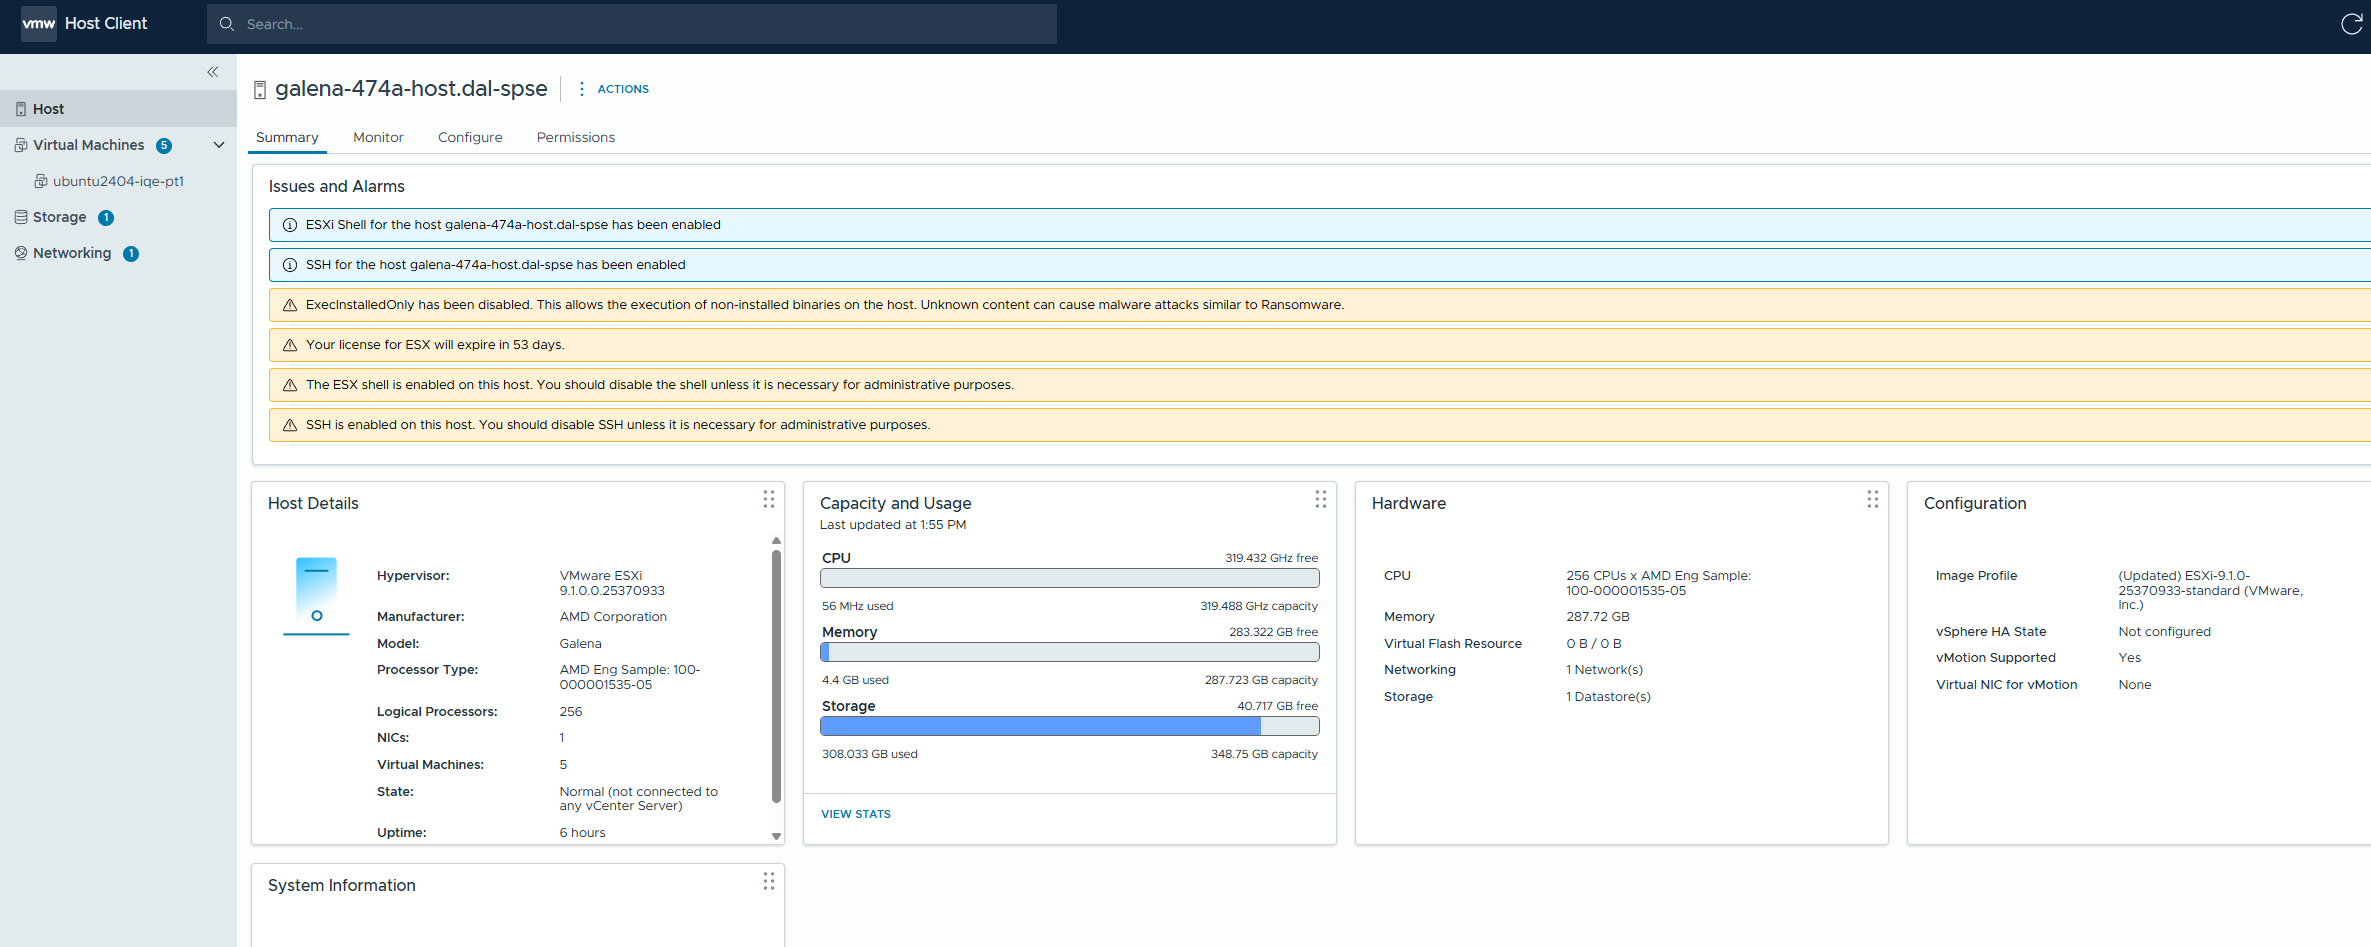Click the '256 CPUs x AMD Eng Sample' value
Viewport: 2371px width, 947px height.
[x=1658, y=583]
